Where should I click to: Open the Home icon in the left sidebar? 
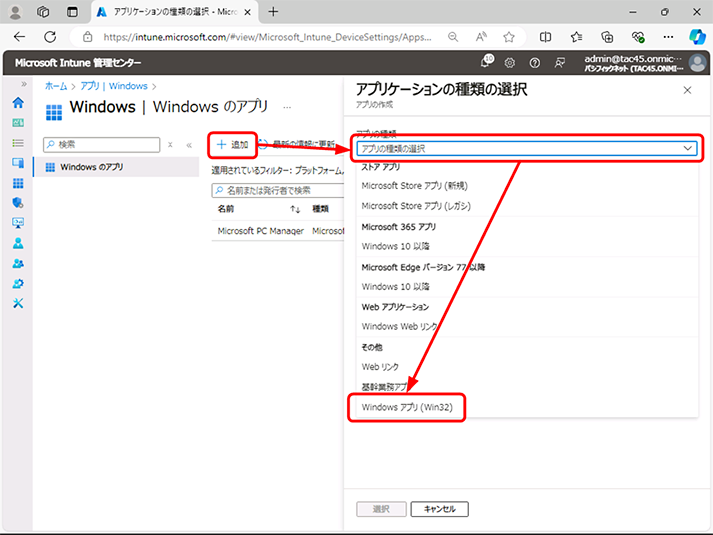(x=18, y=103)
